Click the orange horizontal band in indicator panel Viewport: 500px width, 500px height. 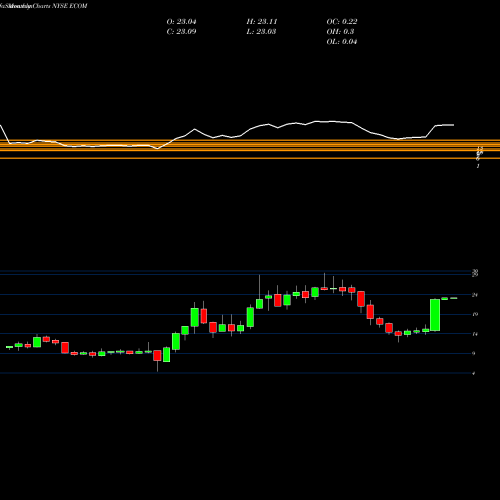click(250, 149)
